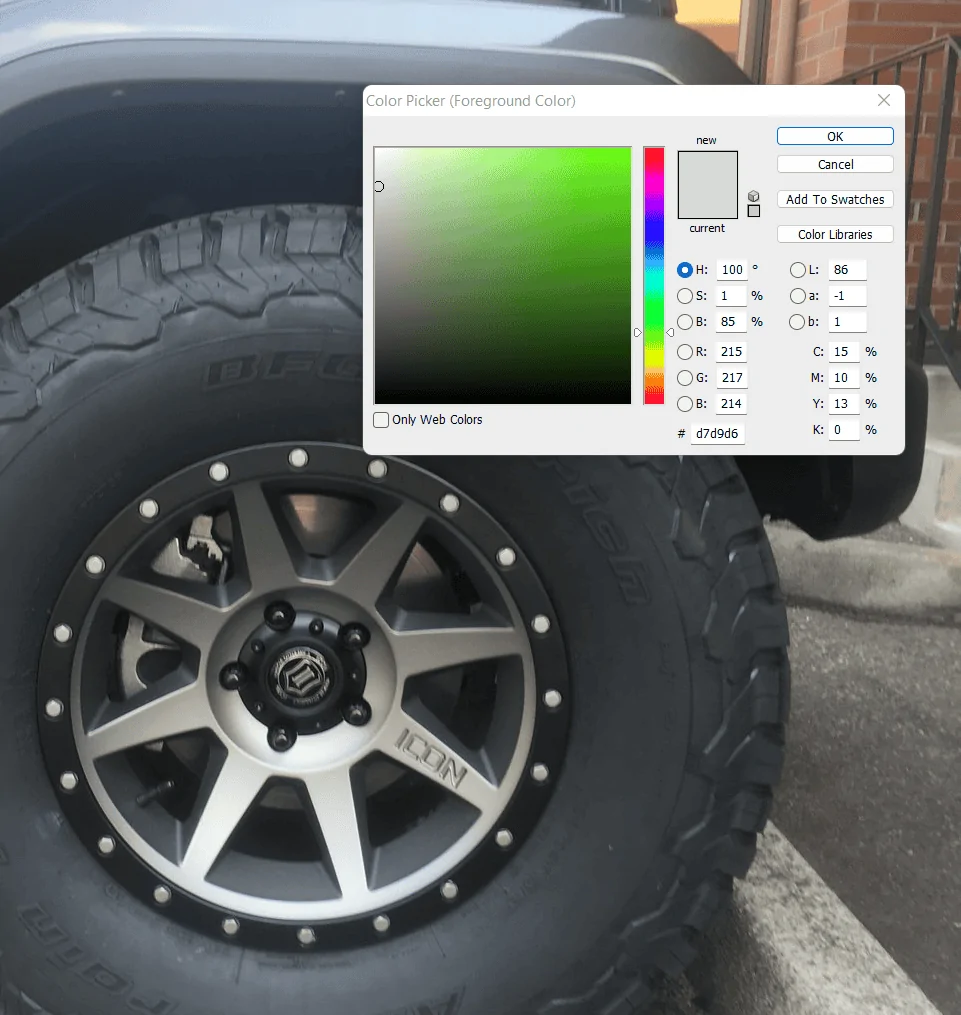This screenshot has width=961, height=1015.
Task: Click inside the green color field
Action: pos(503,276)
